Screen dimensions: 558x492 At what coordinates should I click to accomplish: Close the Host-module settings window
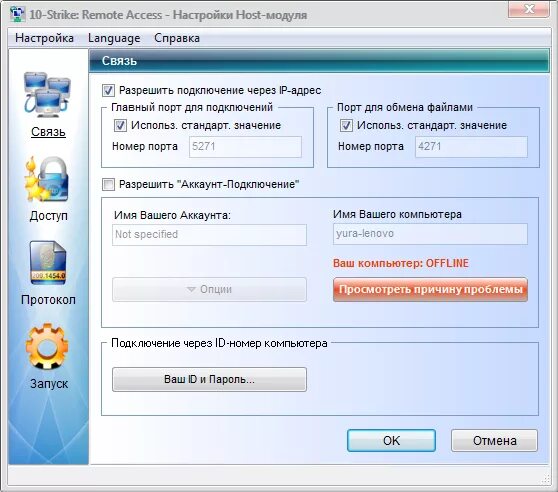click(529, 9)
